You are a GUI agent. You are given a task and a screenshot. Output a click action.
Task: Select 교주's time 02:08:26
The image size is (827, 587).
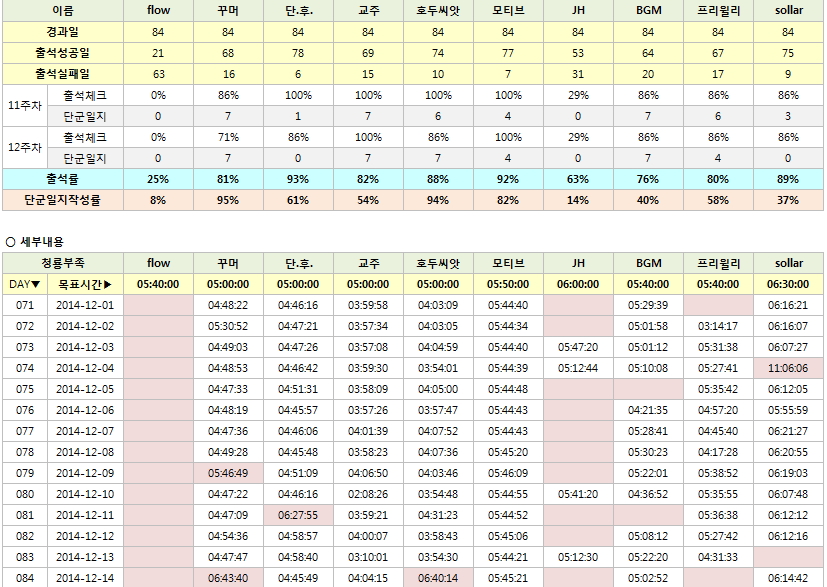click(x=368, y=494)
